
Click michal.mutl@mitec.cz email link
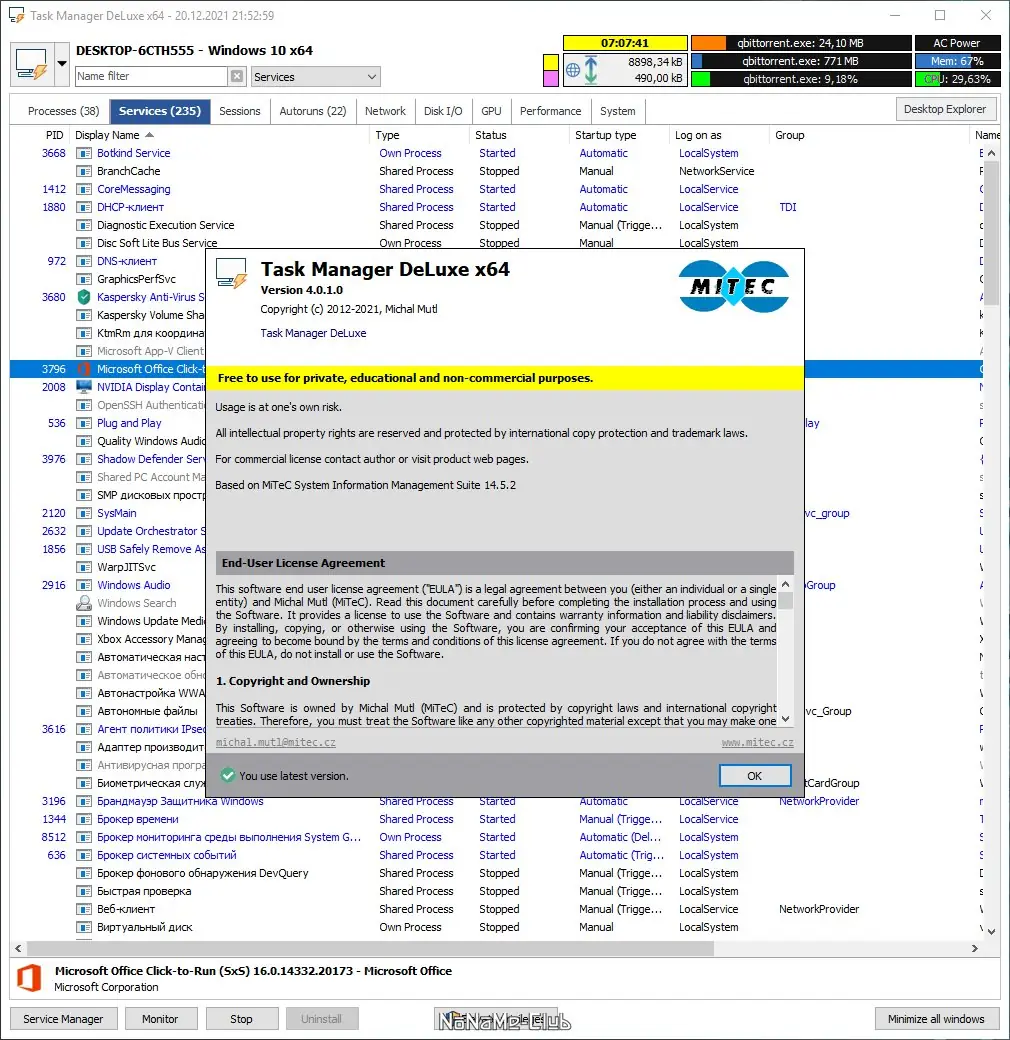pos(276,742)
